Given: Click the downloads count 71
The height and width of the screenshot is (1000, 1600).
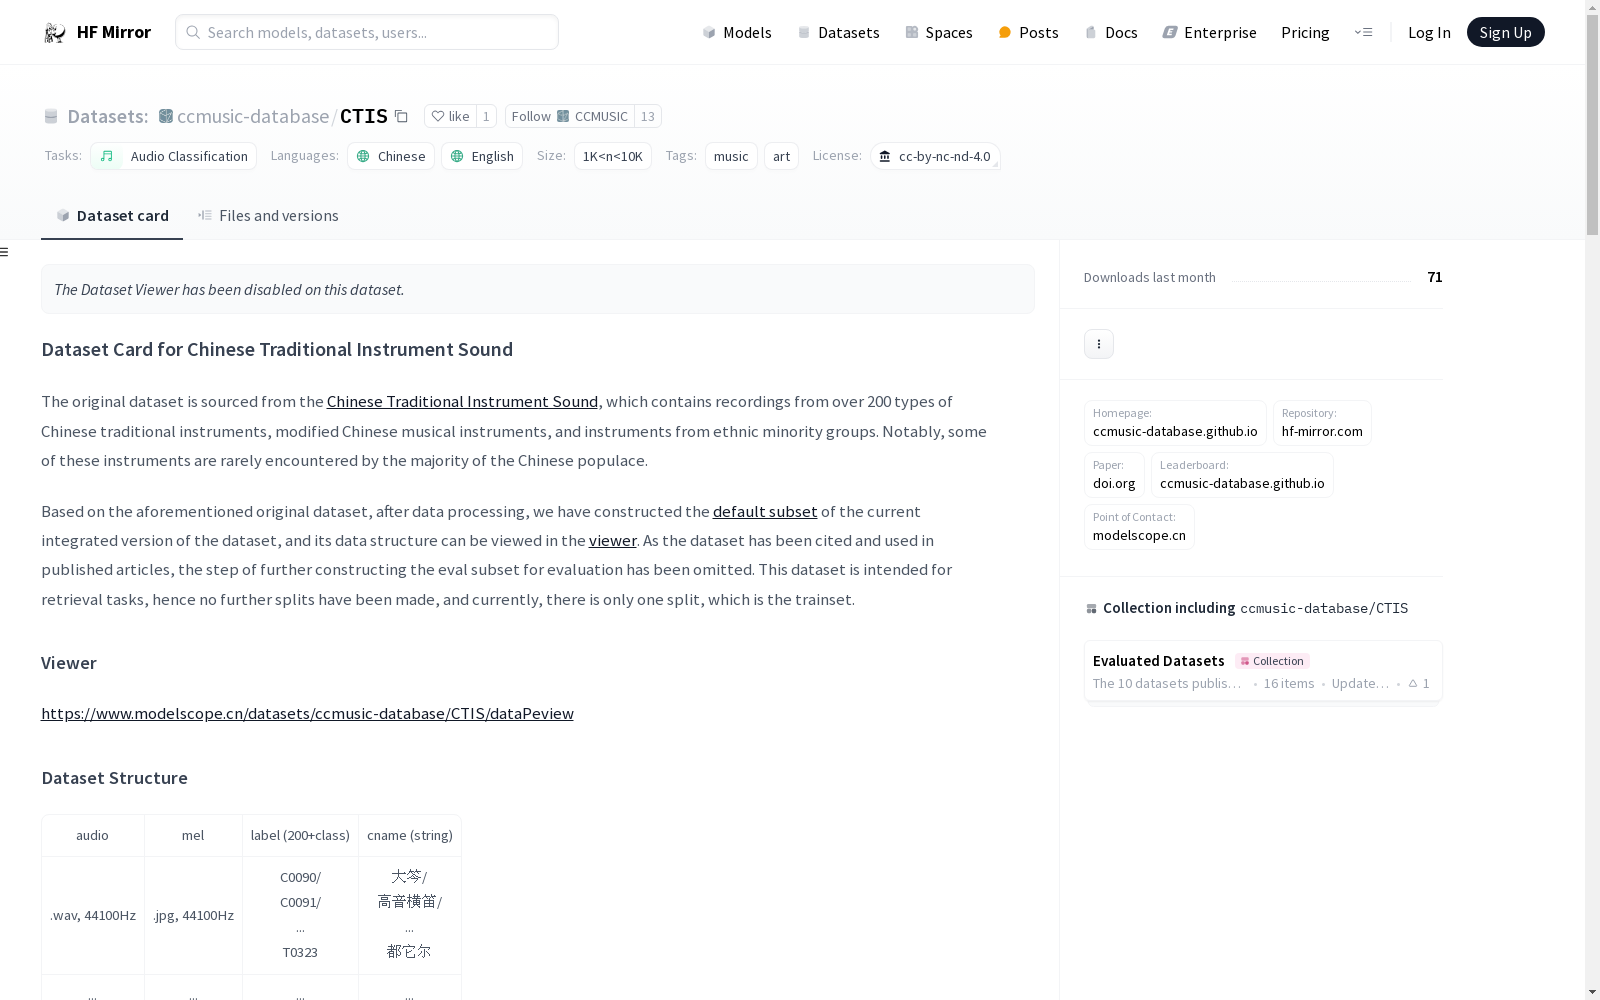Looking at the screenshot, I should pyautogui.click(x=1435, y=277).
